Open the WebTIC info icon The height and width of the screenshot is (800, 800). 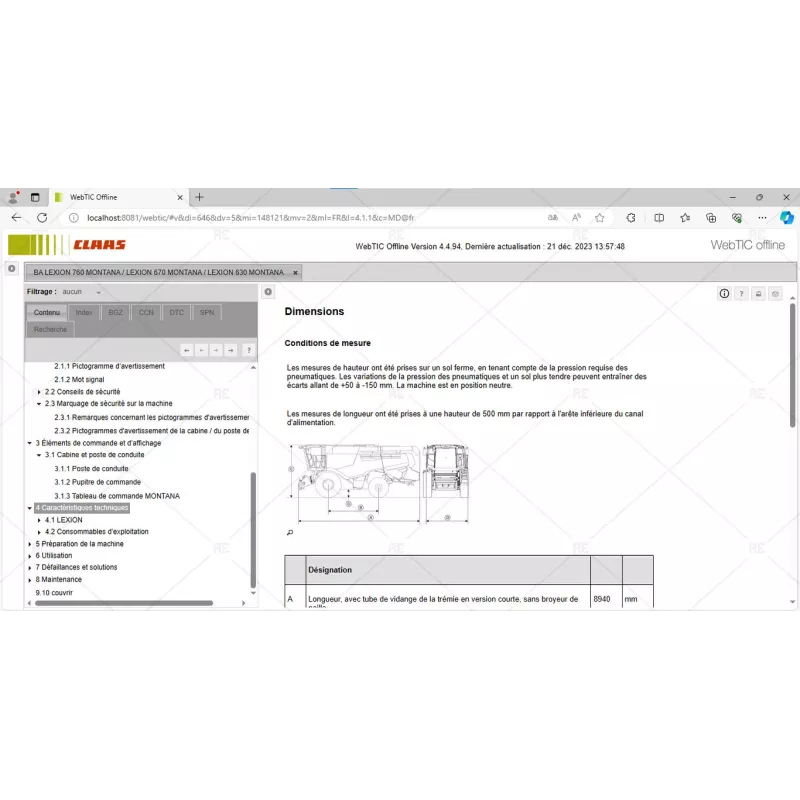pos(724,293)
